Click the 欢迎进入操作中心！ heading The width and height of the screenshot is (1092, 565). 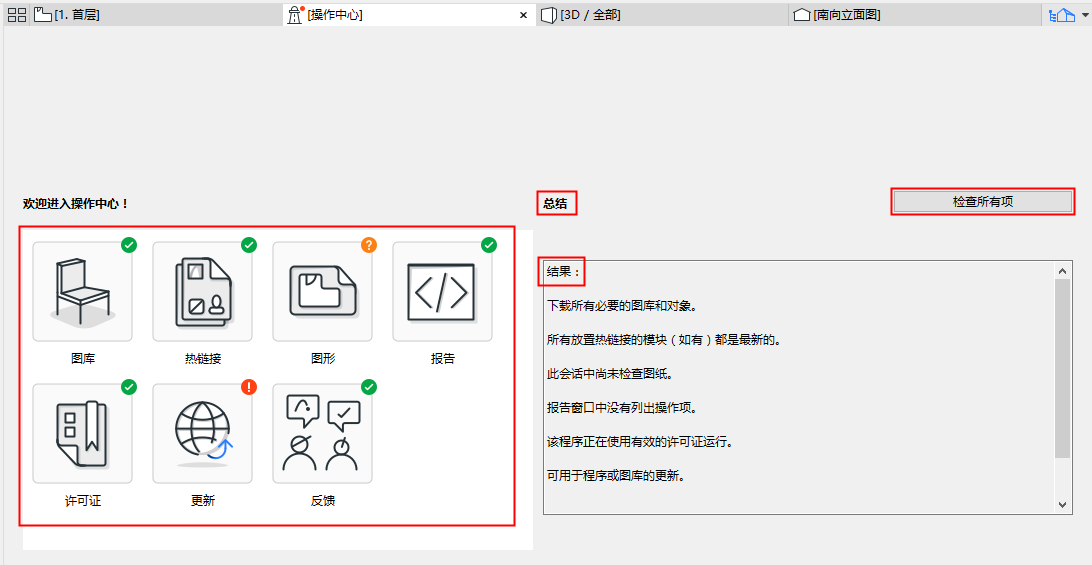point(76,204)
